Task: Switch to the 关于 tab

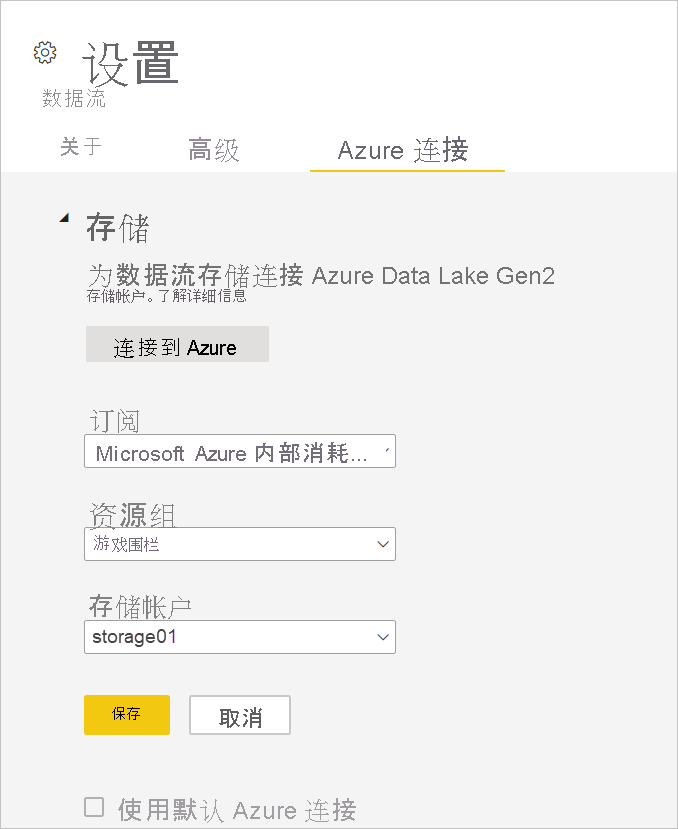Action: pos(80,147)
